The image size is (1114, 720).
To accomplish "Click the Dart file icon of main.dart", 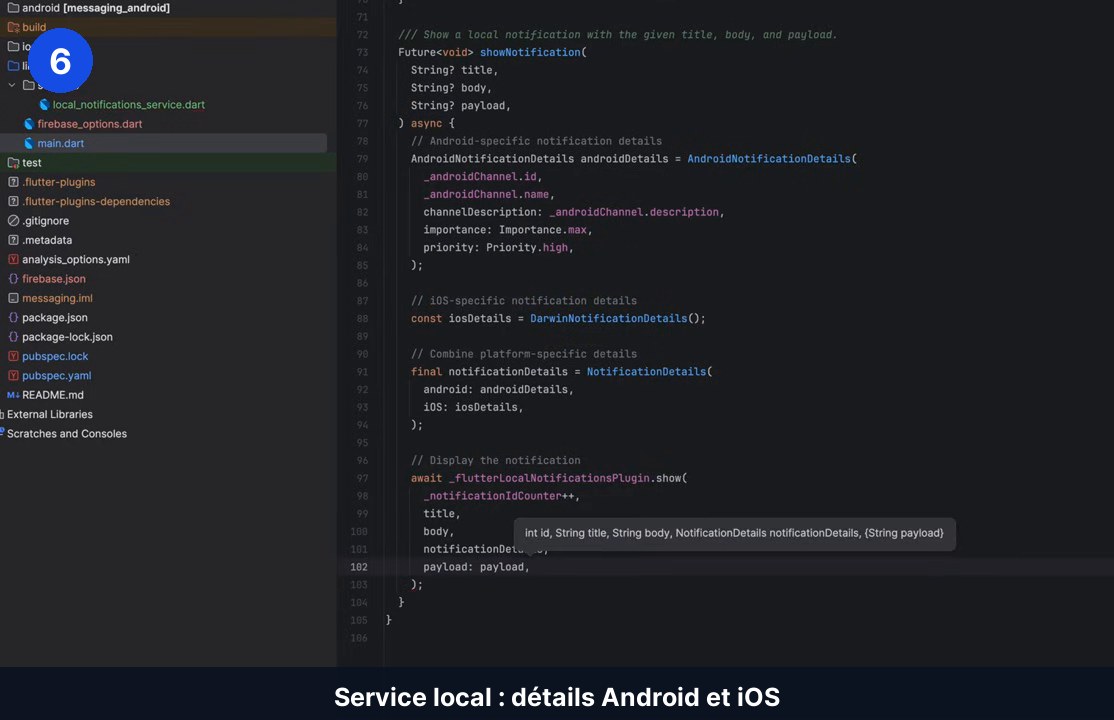I will coord(28,143).
